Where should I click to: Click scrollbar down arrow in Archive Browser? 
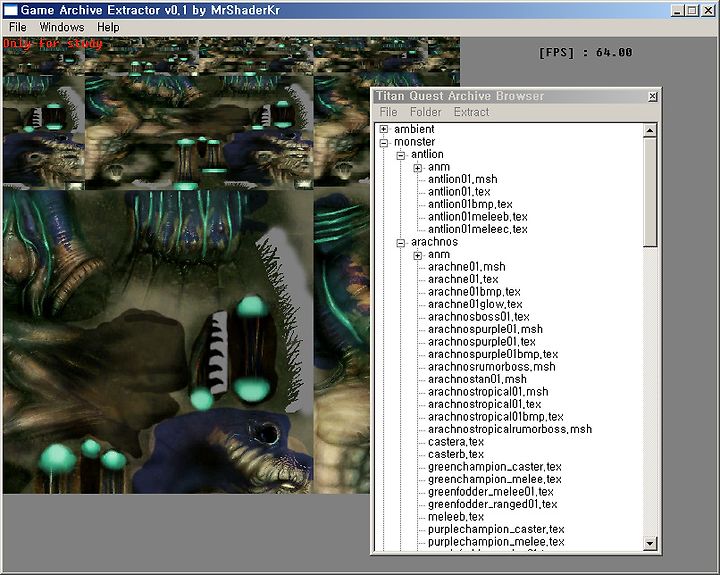(649, 543)
